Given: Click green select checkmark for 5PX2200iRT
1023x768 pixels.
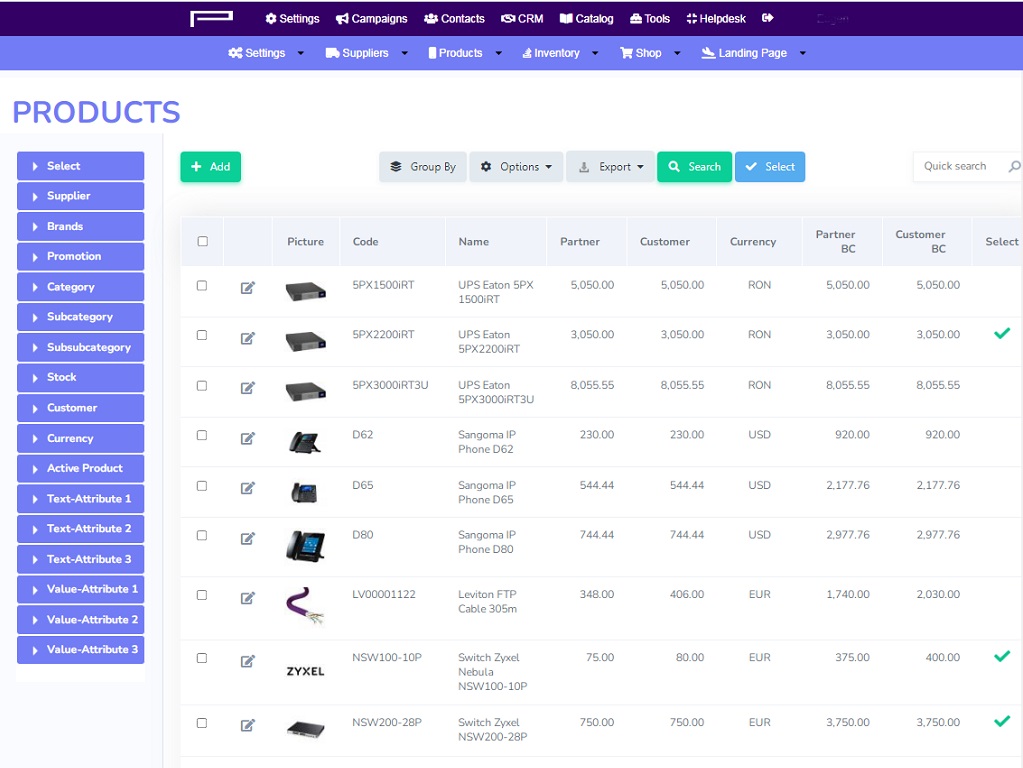Looking at the screenshot, I should 1001,333.
